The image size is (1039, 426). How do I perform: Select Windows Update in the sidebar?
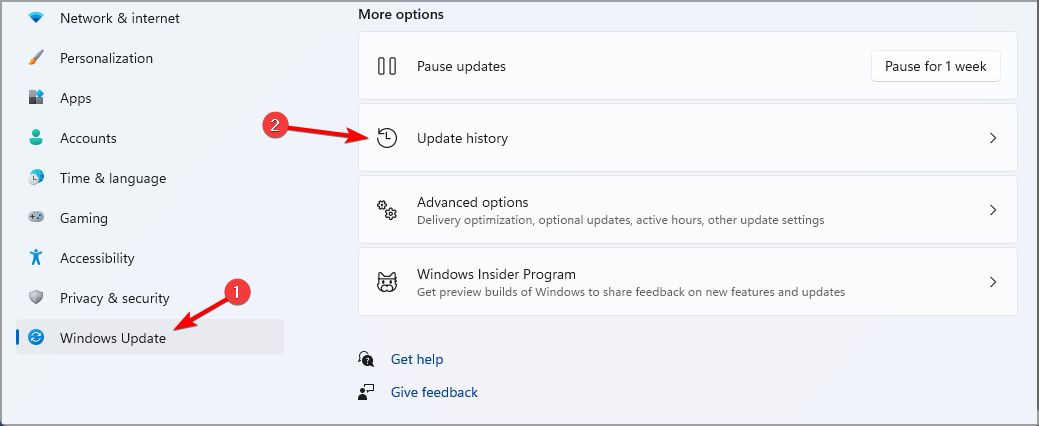point(113,338)
